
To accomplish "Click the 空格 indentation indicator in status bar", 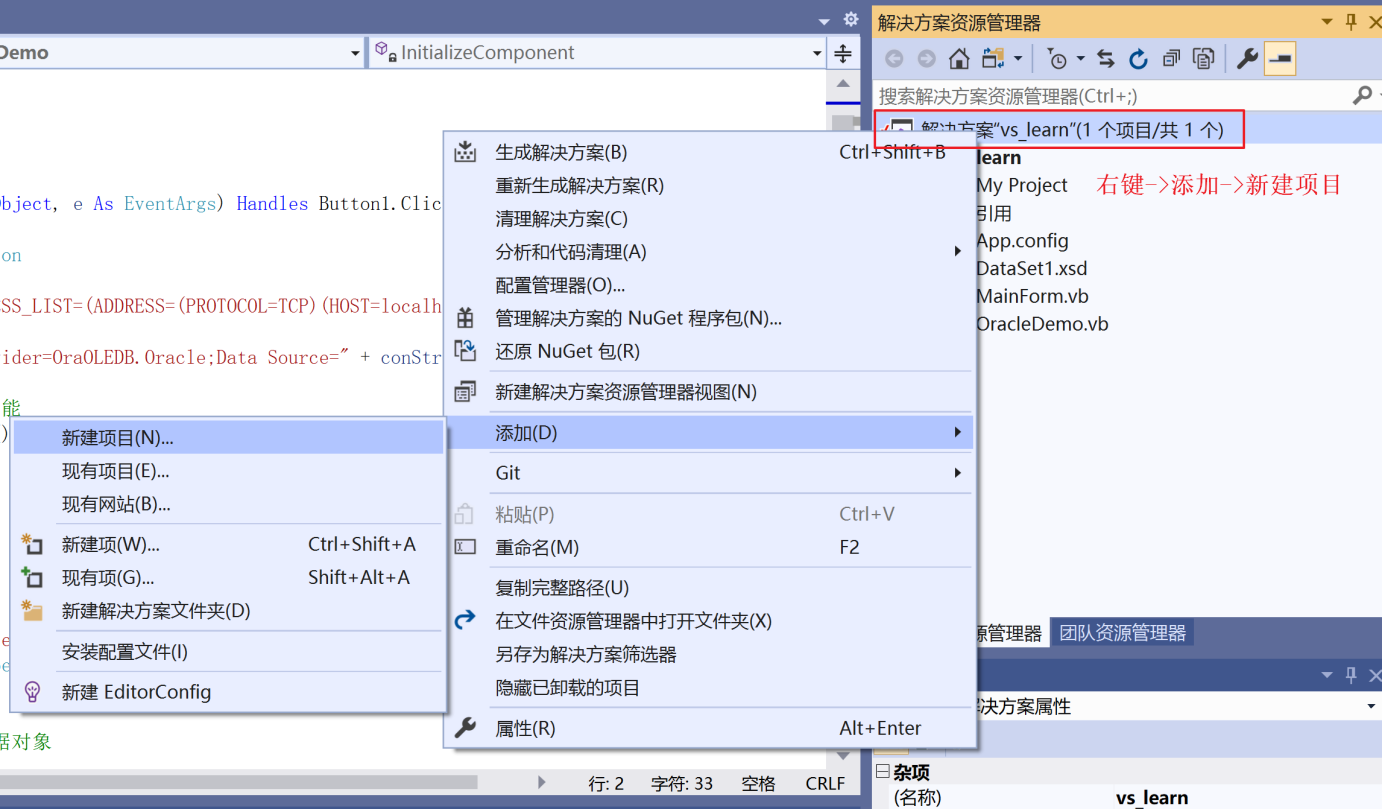I will tap(758, 783).
